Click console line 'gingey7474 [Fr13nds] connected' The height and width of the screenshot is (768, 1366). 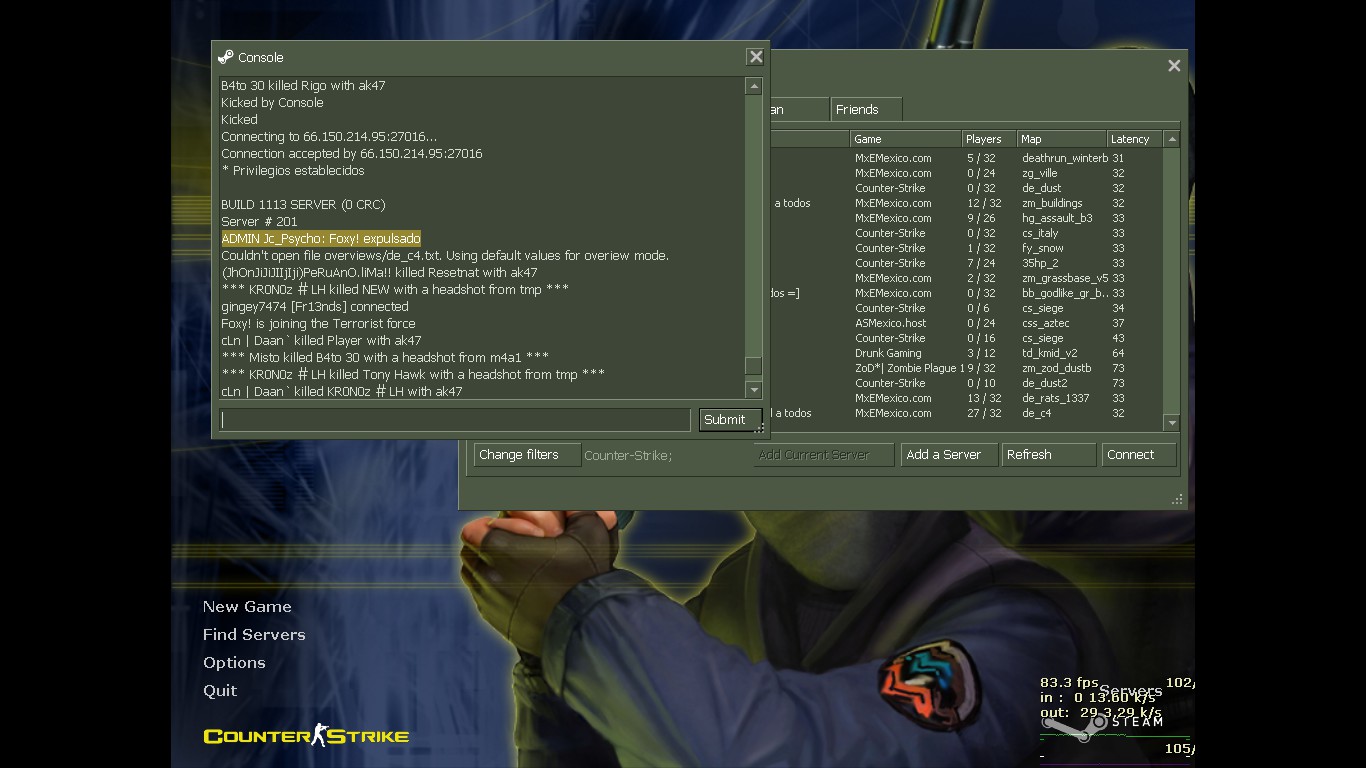coord(315,307)
